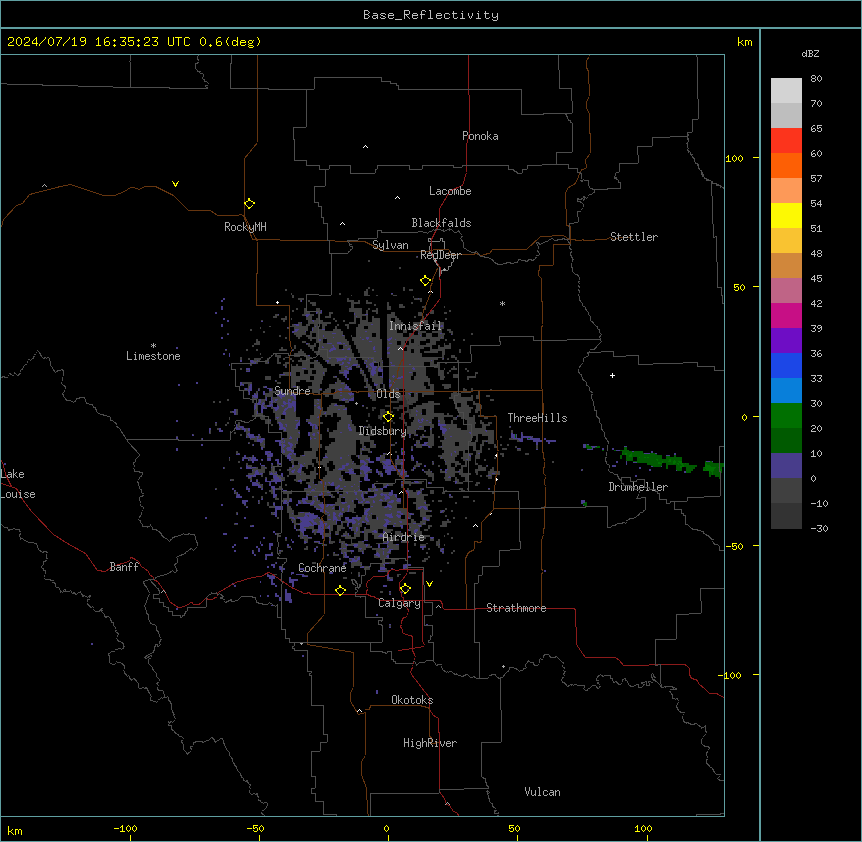Select the Lake Louise label on the map
The image size is (862, 842).
click(18, 484)
